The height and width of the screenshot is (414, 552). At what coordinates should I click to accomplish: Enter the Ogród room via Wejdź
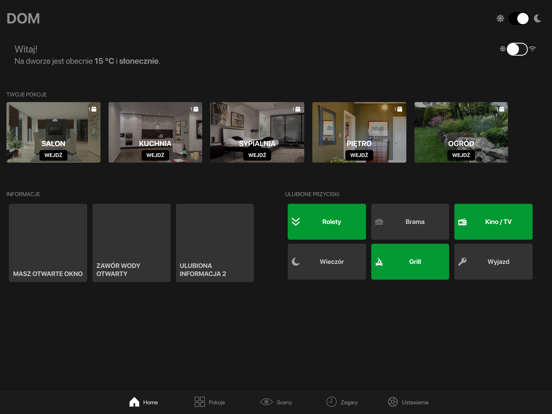pyautogui.click(x=461, y=155)
